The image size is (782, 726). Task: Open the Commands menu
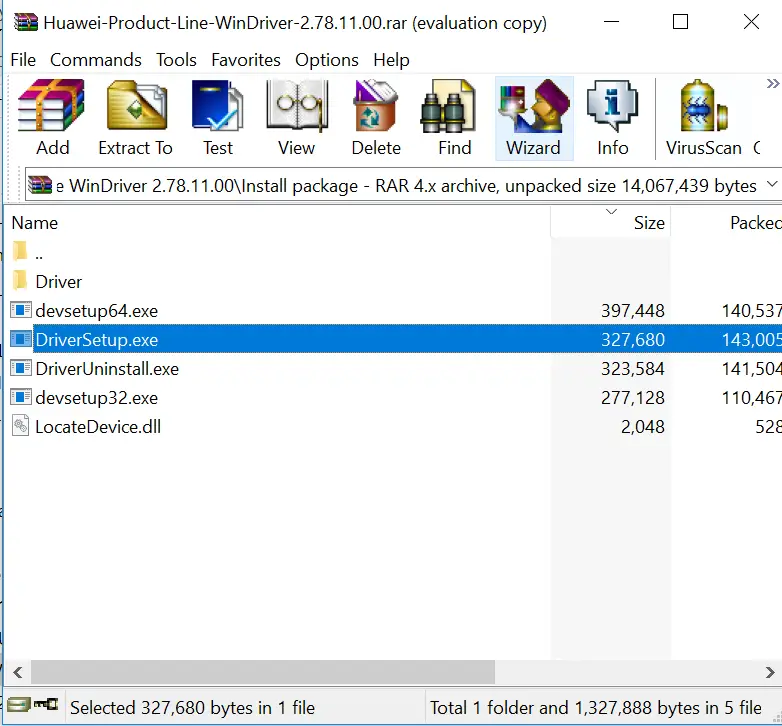click(96, 60)
